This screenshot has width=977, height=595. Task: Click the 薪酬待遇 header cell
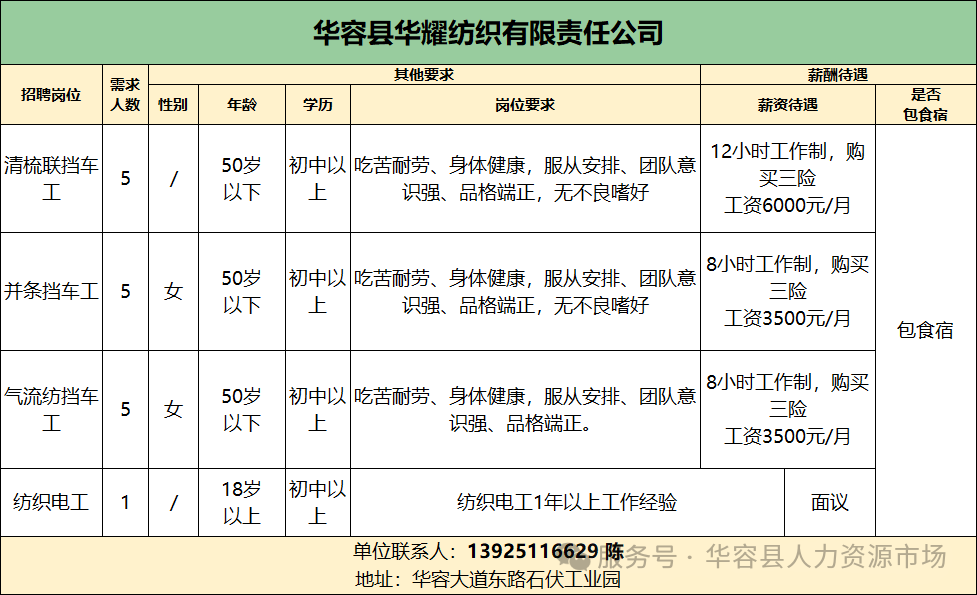838,75
